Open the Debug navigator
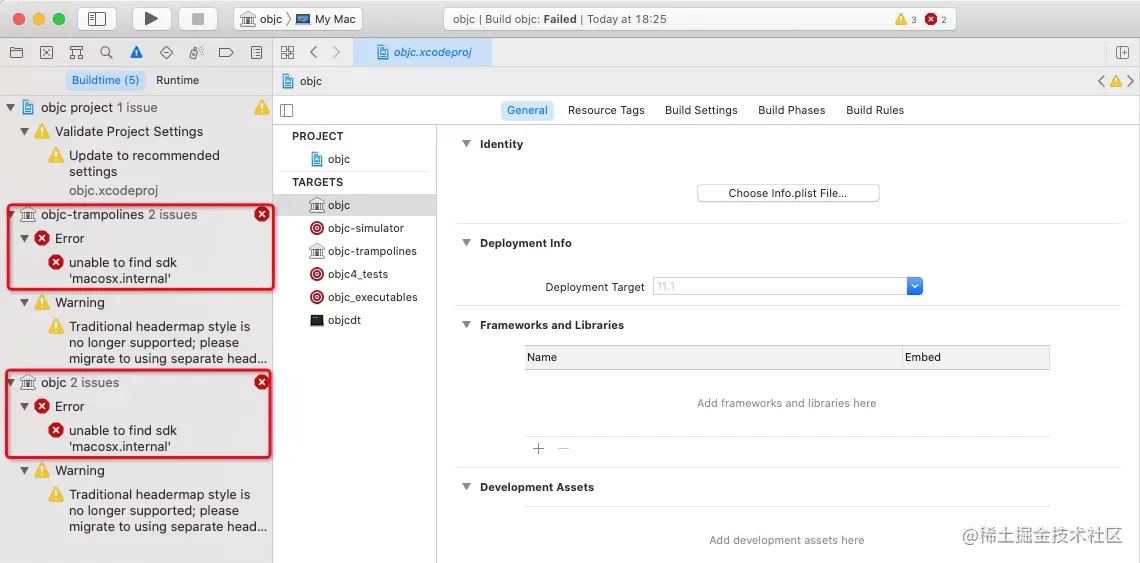 [x=196, y=52]
